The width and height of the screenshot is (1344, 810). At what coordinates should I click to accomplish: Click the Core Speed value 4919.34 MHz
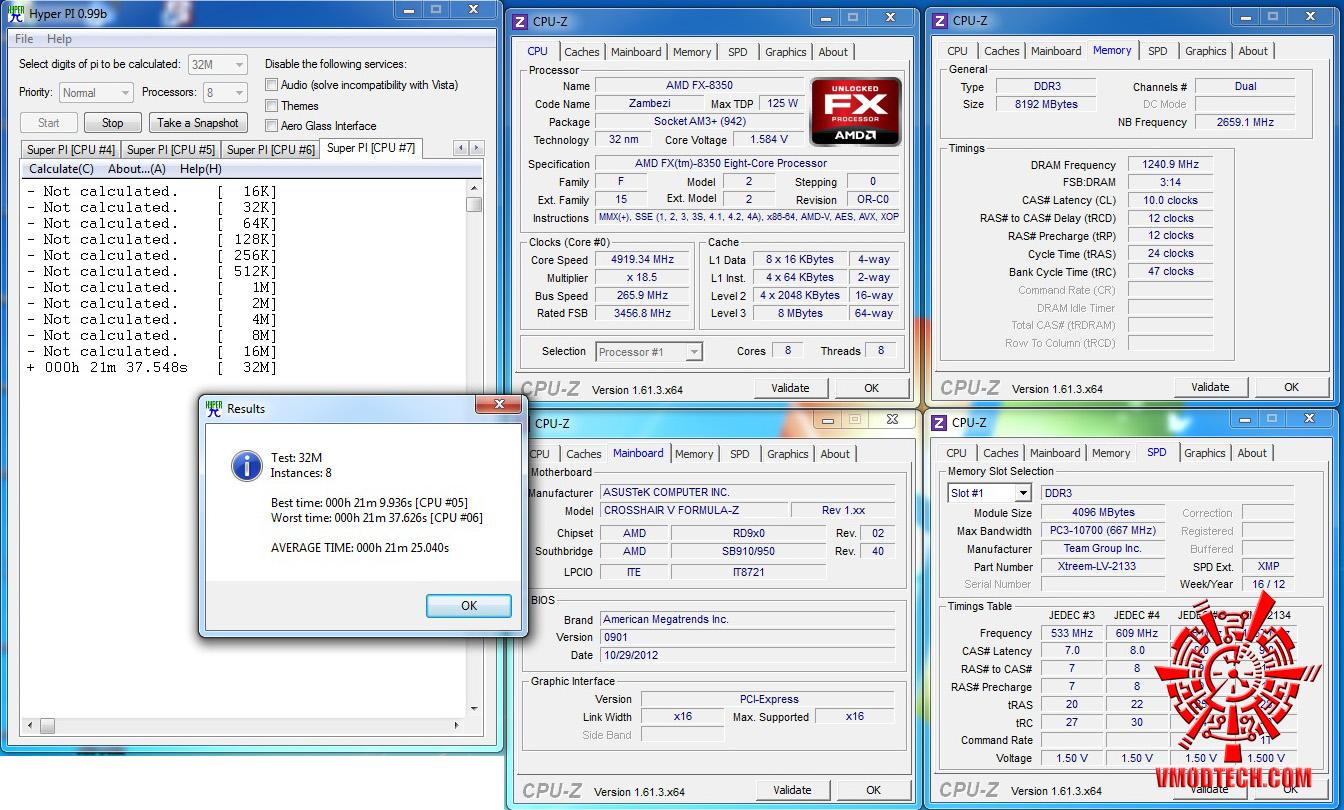tap(642, 259)
